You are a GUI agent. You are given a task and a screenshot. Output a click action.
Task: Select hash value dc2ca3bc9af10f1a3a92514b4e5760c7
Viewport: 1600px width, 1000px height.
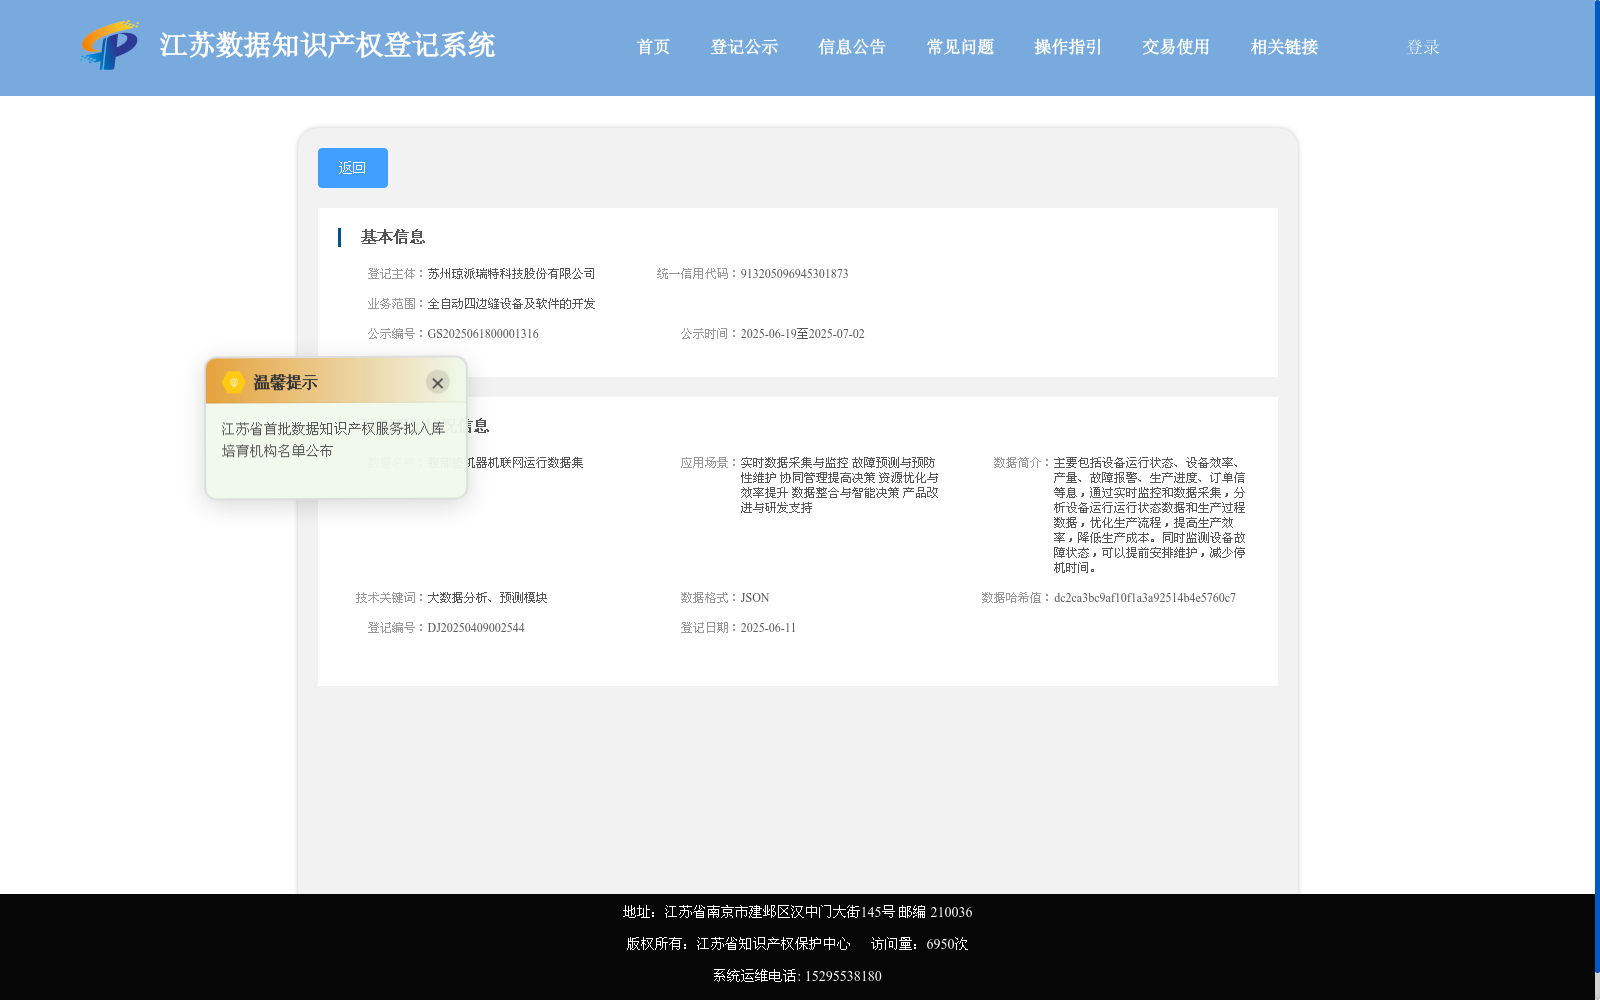click(x=1145, y=598)
